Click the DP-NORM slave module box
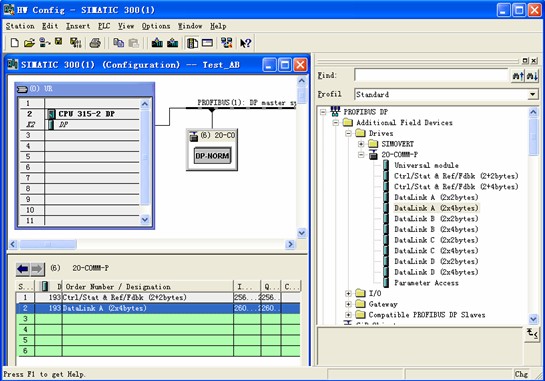 (212, 156)
